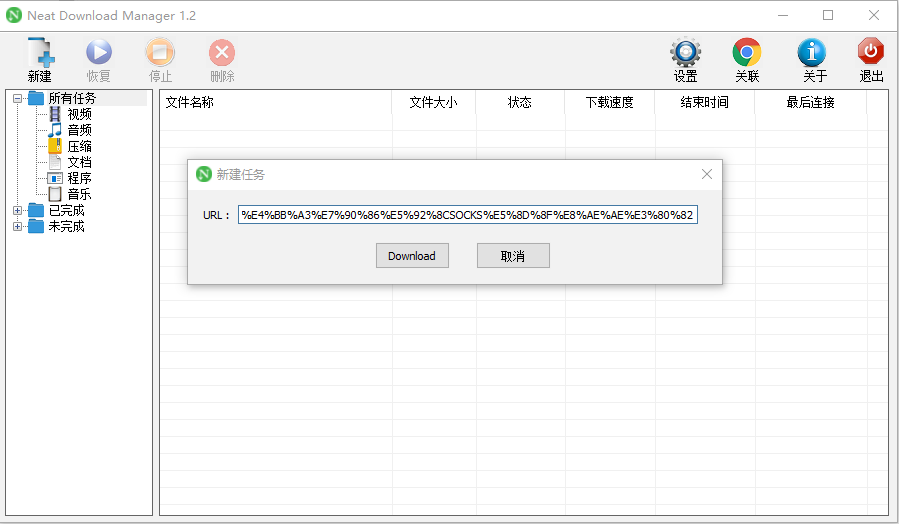Open 设置 settings gear icon
The height and width of the screenshot is (524, 899).
[x=685, y=54]
